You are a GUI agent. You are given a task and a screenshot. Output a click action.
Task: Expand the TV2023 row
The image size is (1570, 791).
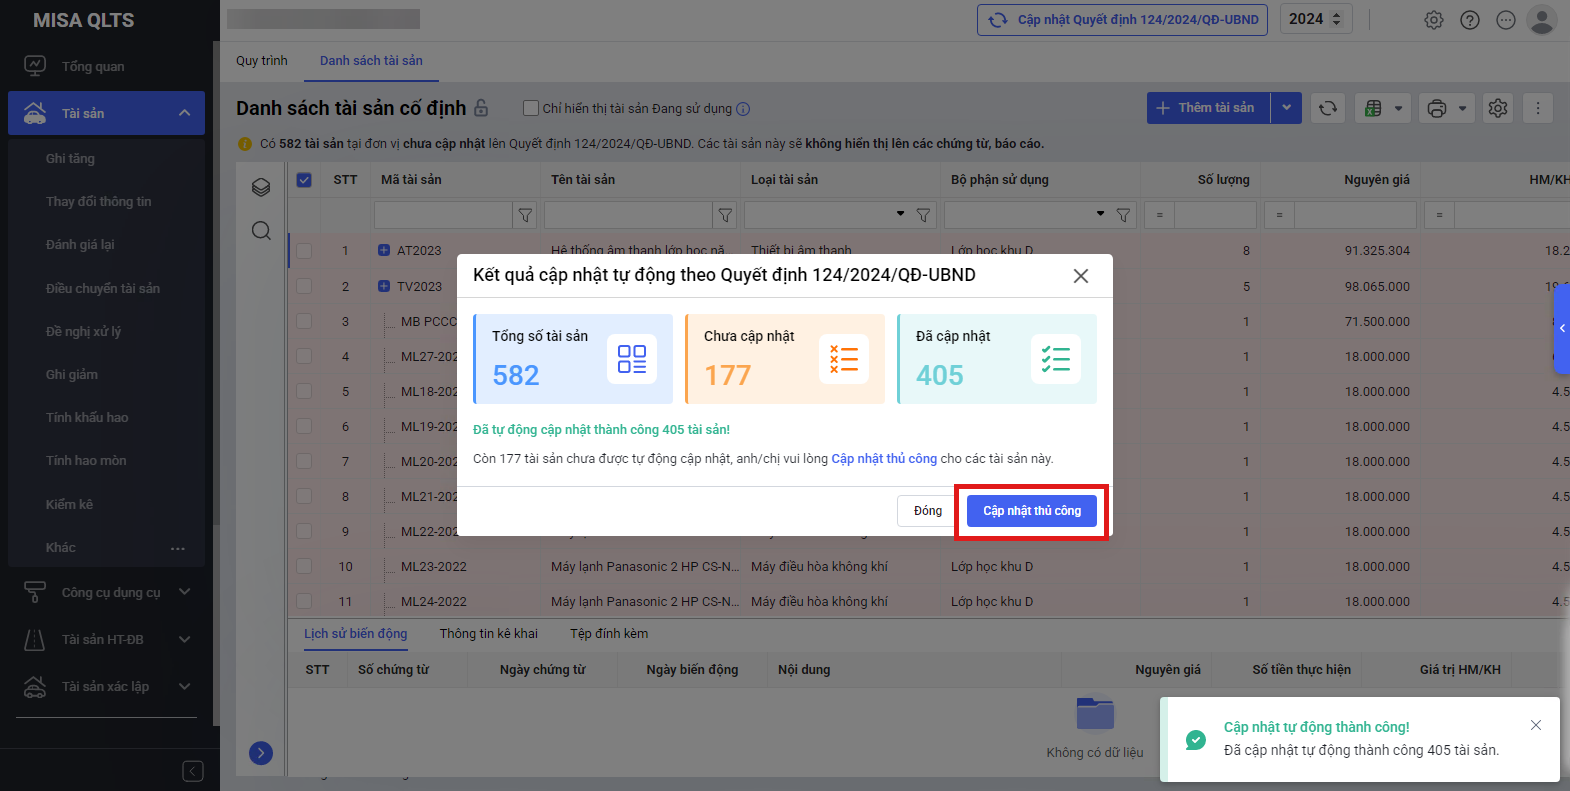[x=384, y=286]
